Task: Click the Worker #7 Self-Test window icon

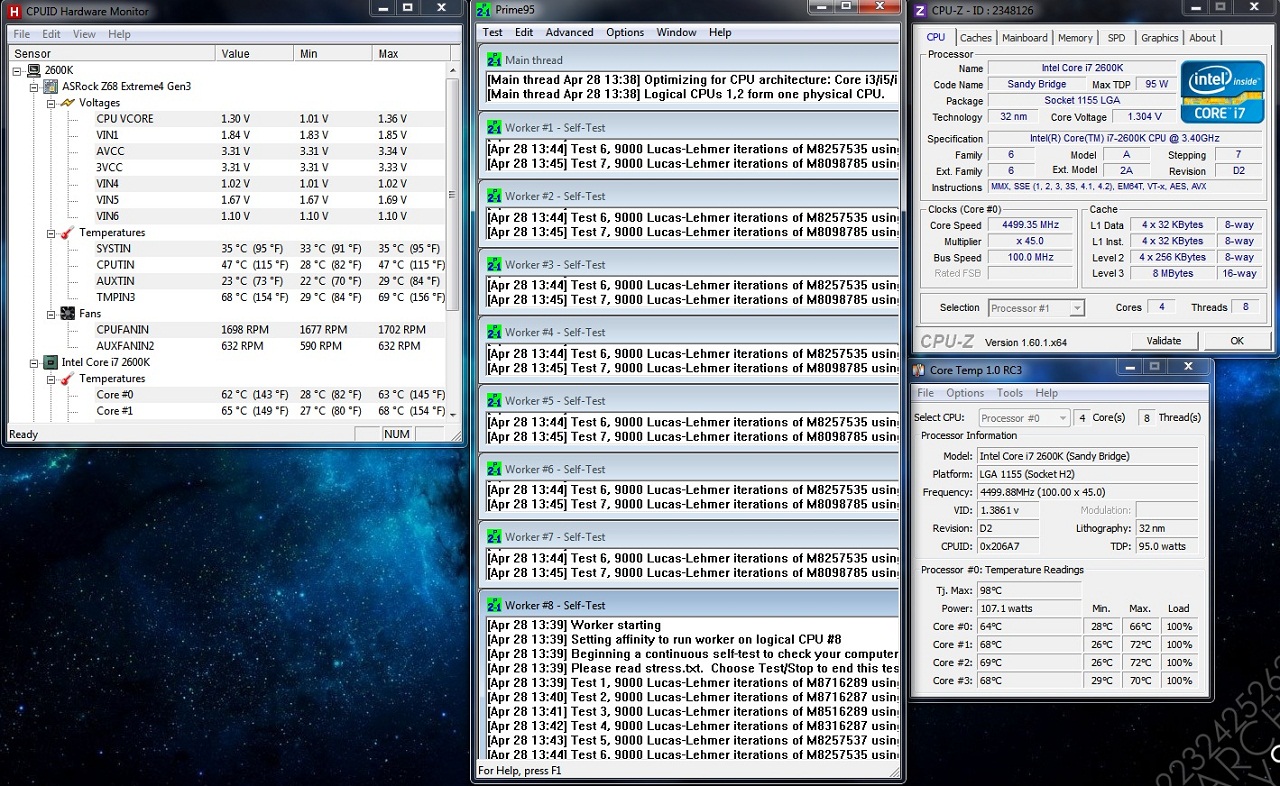Action: pos(494,536)
